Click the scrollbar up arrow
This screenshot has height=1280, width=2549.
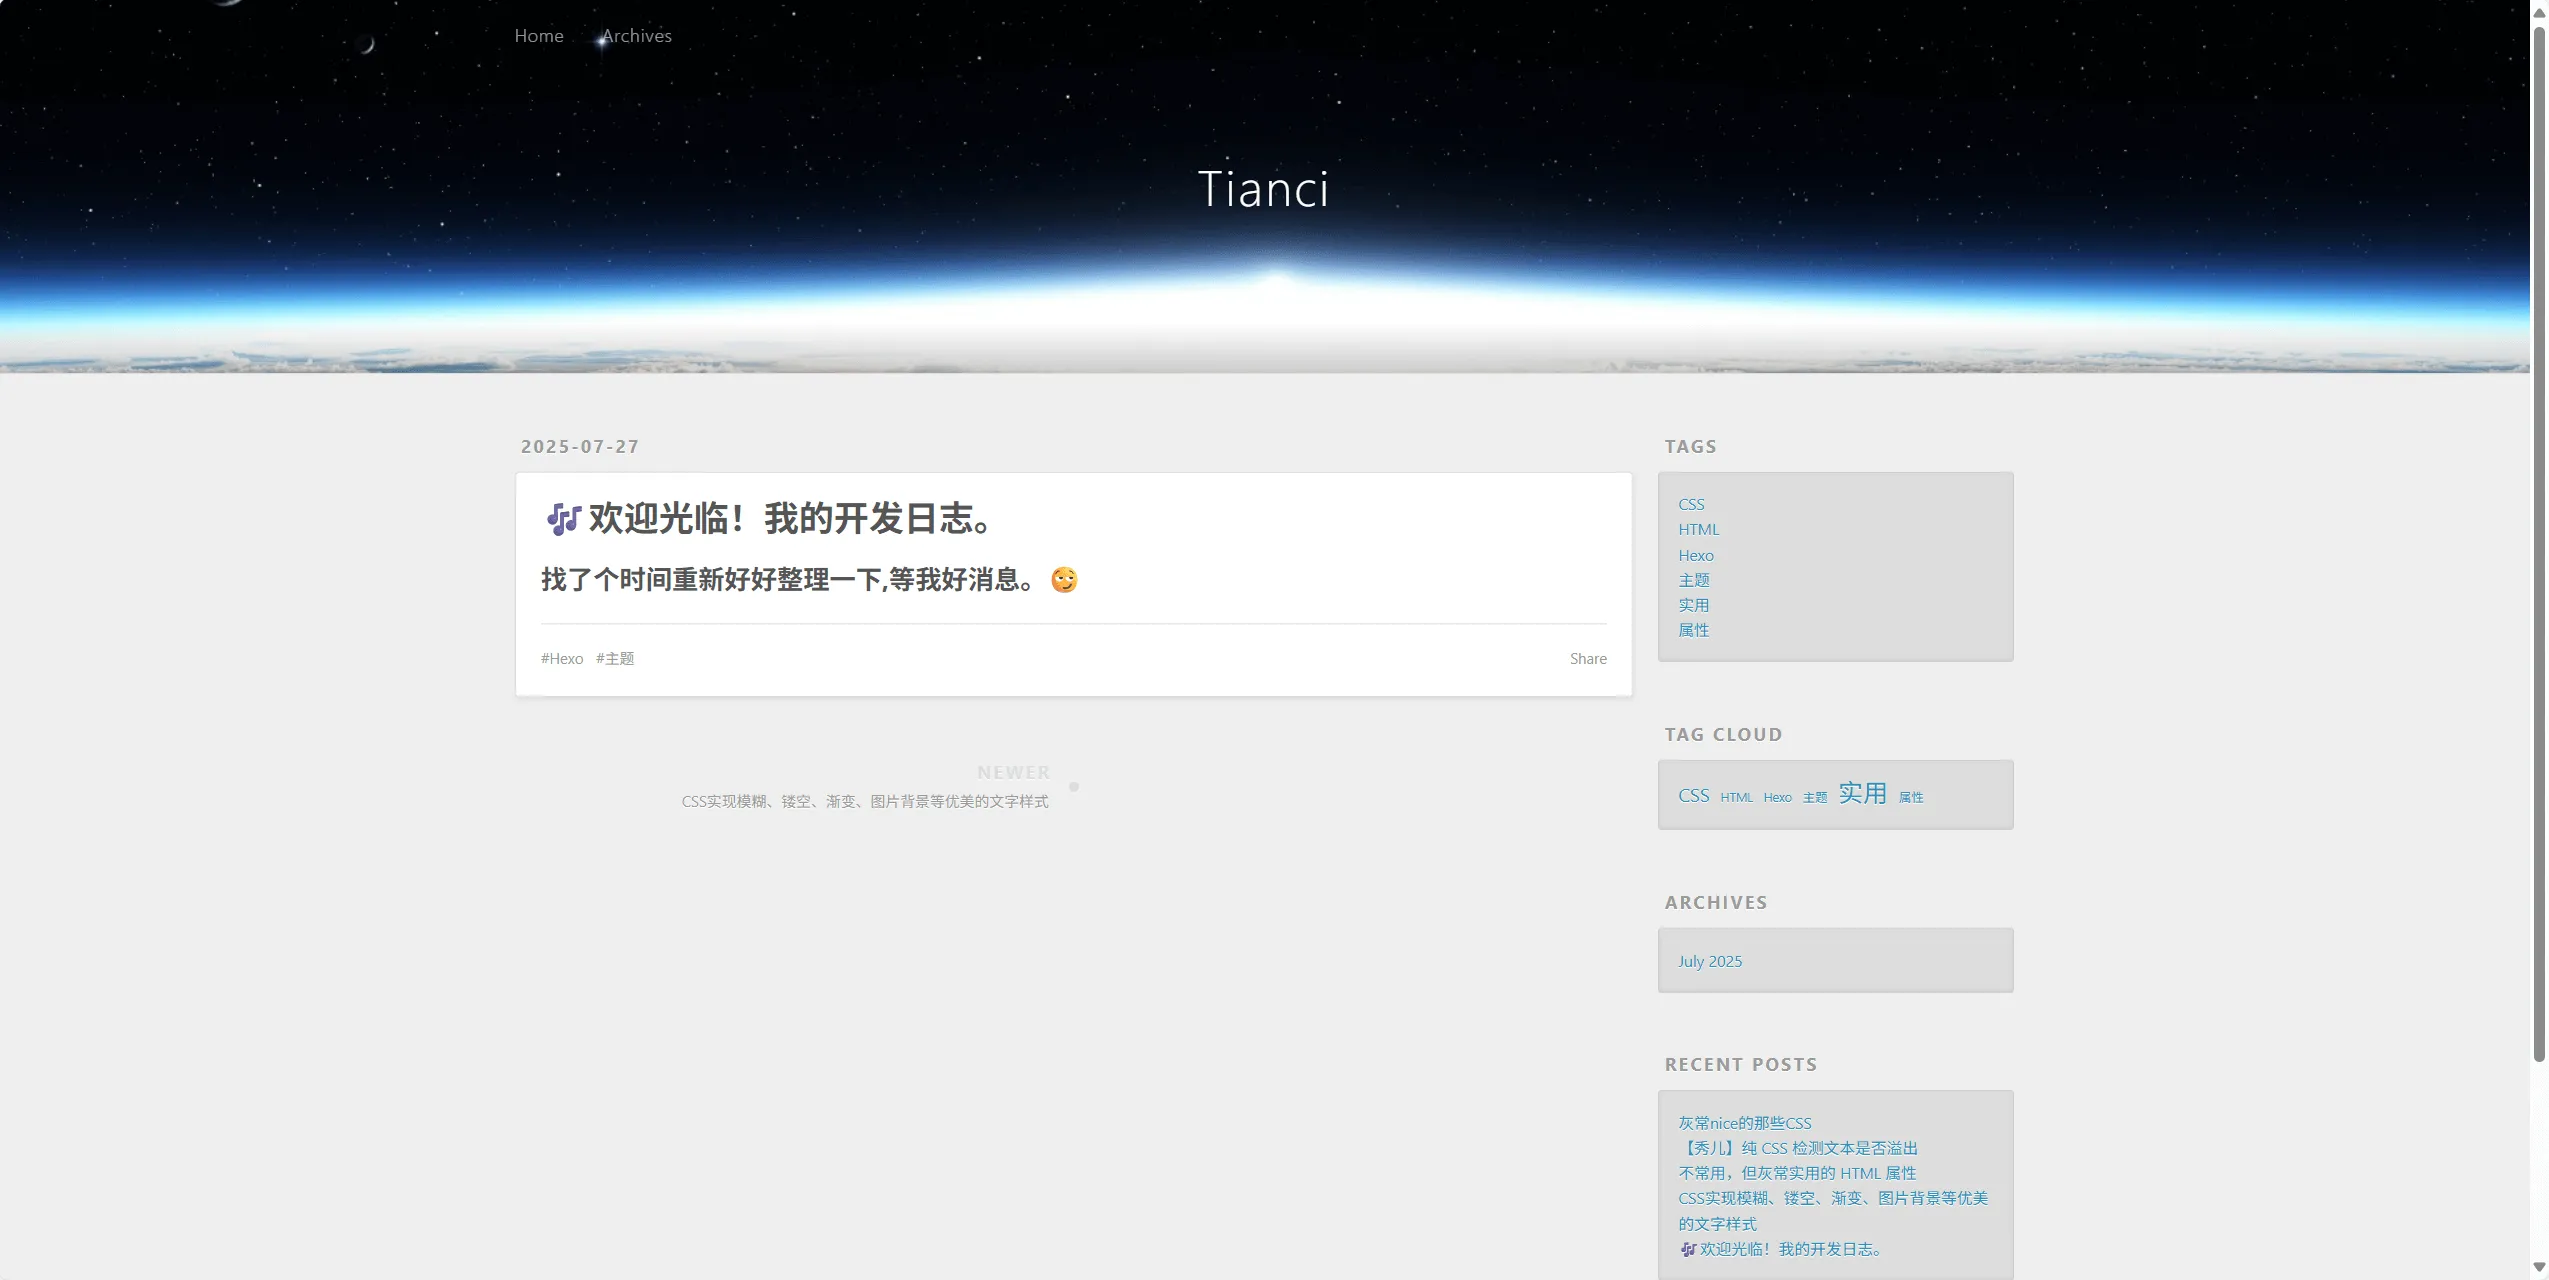(x=2539, y=12)
